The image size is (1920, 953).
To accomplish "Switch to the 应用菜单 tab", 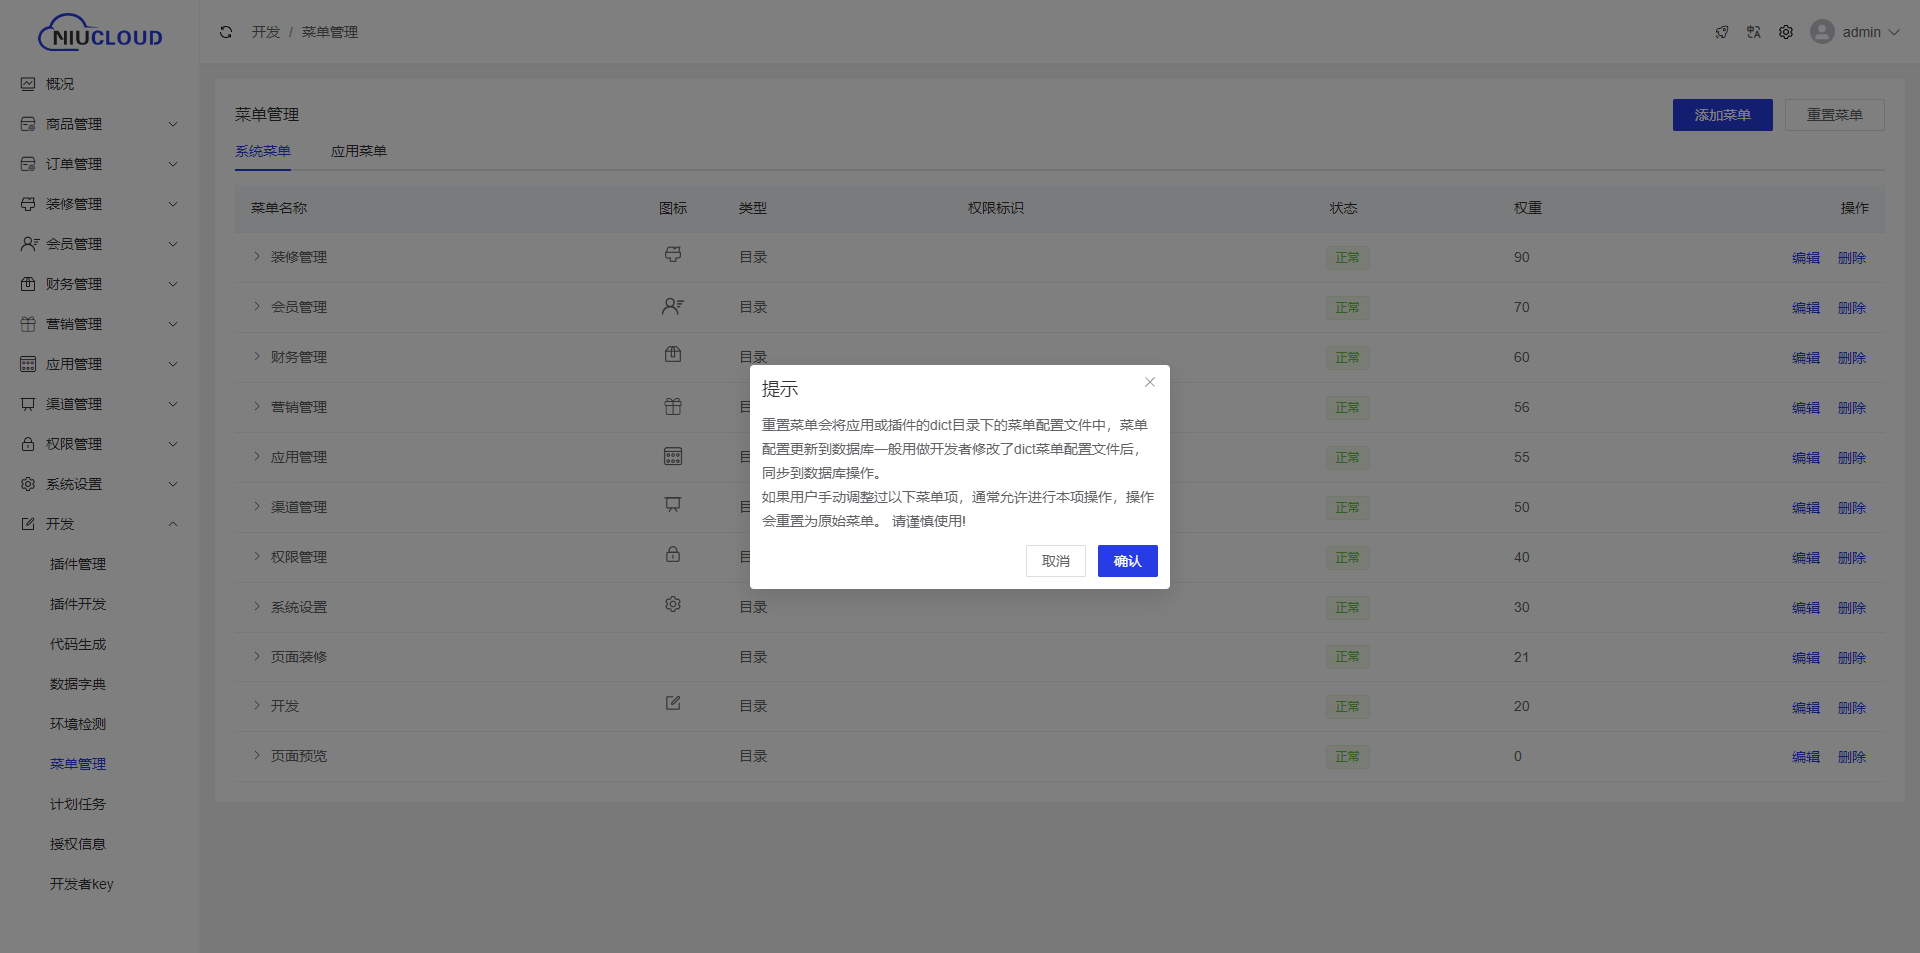I will tap(358, 151).
